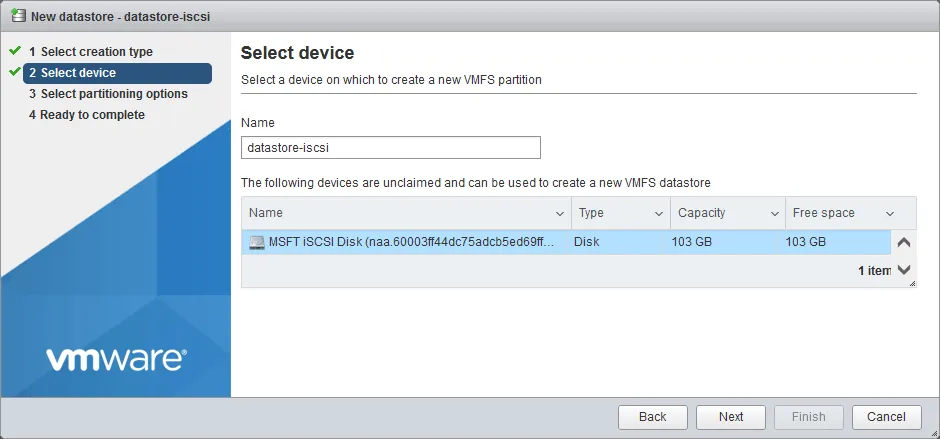Click the datastore Name text field
The height and width of the screenshot is (439, 940).
[391, 148]
